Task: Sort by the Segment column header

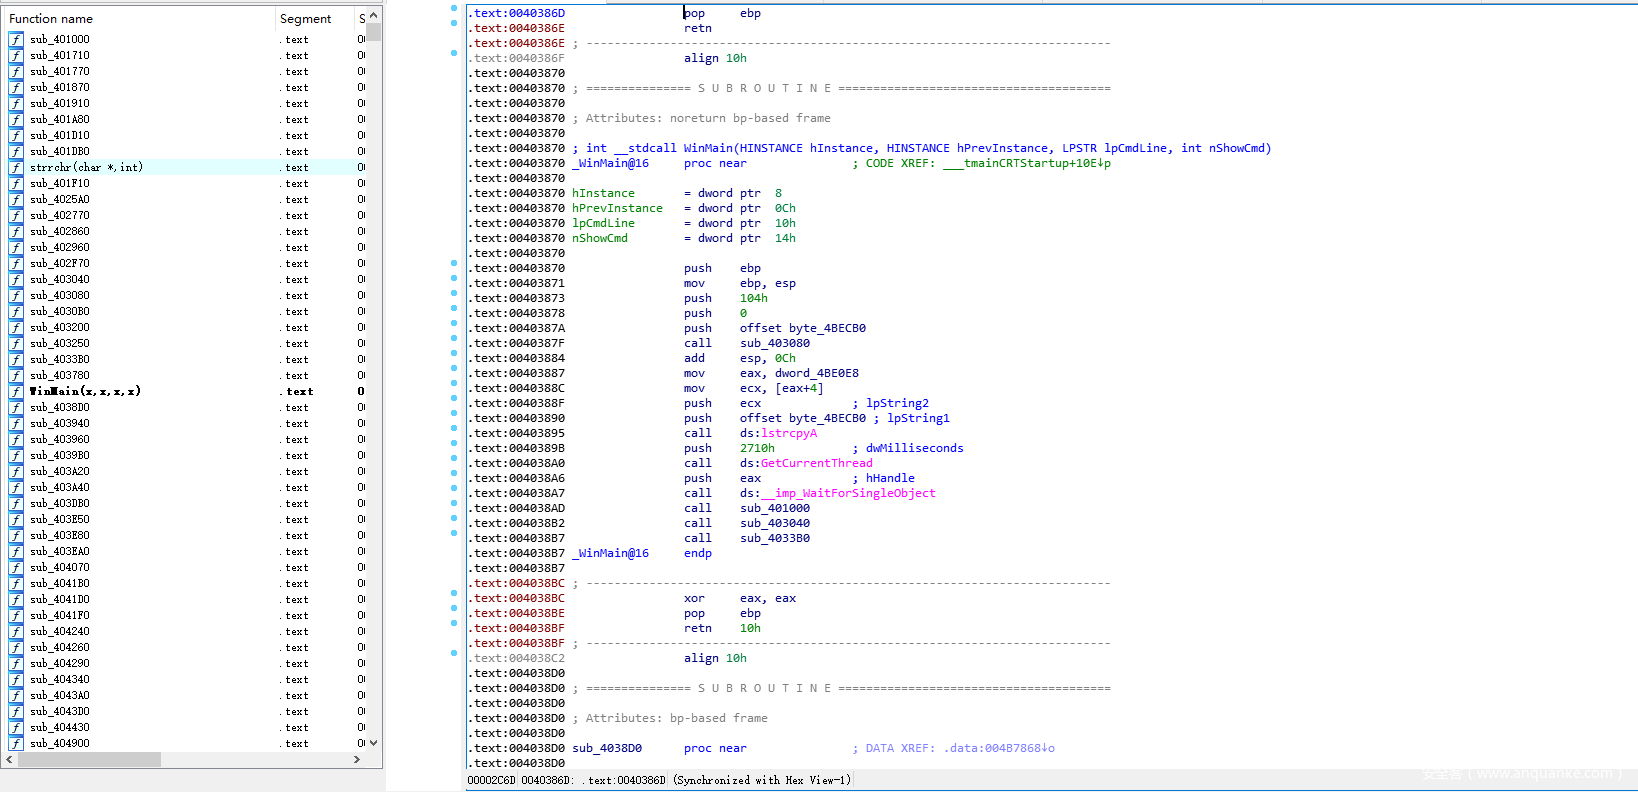Action: pos(305,19)
